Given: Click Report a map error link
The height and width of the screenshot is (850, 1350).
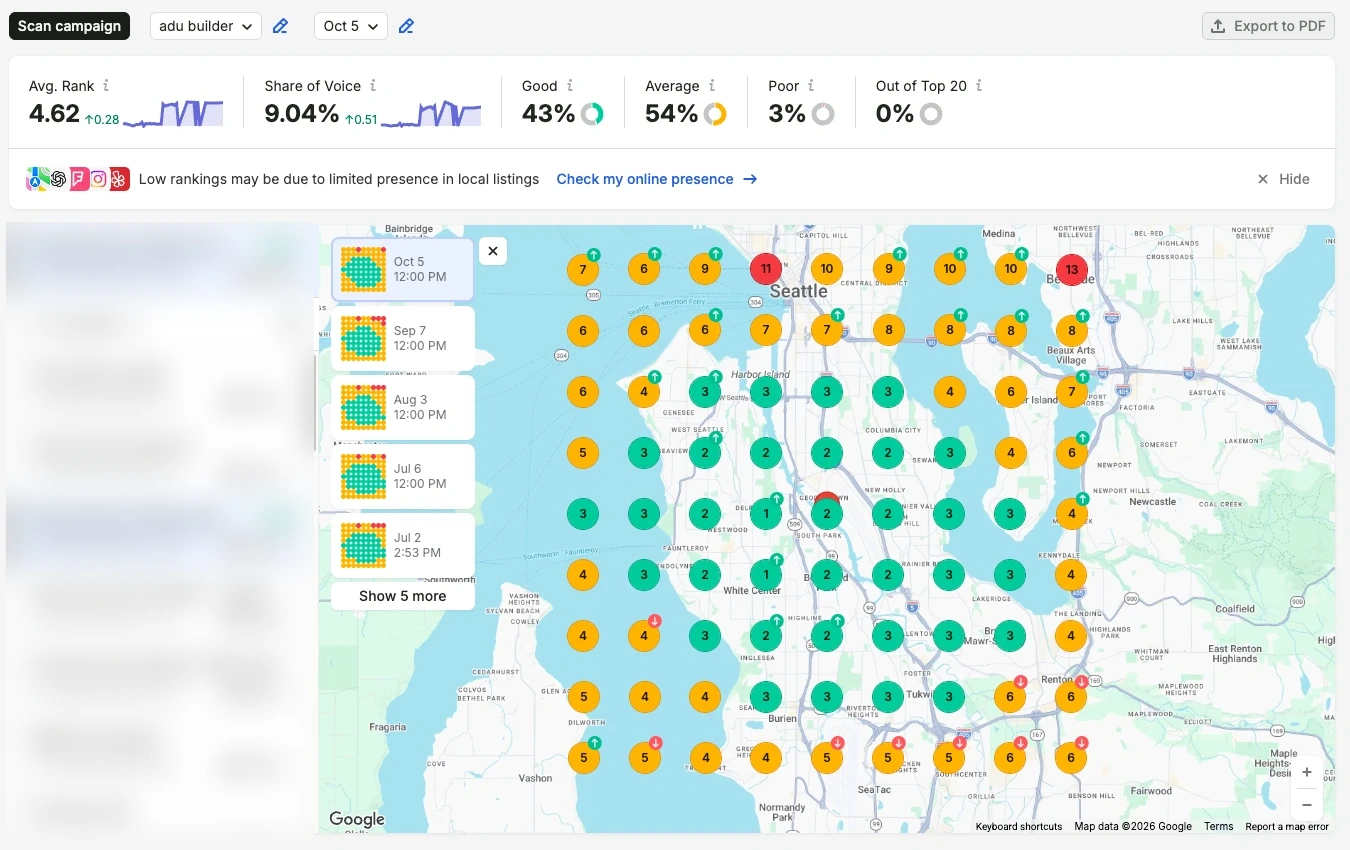Looking at the screenshot, I should 1287,827.
